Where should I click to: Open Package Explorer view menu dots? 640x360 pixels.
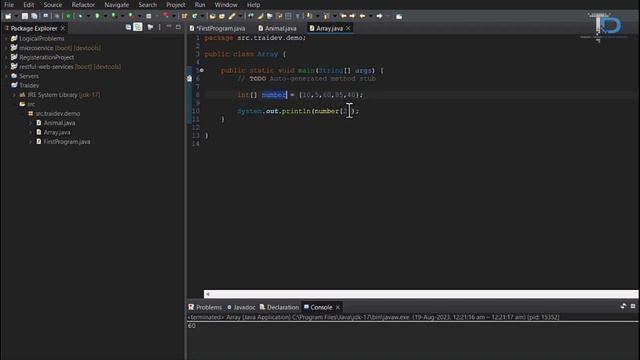coord(160,27)
